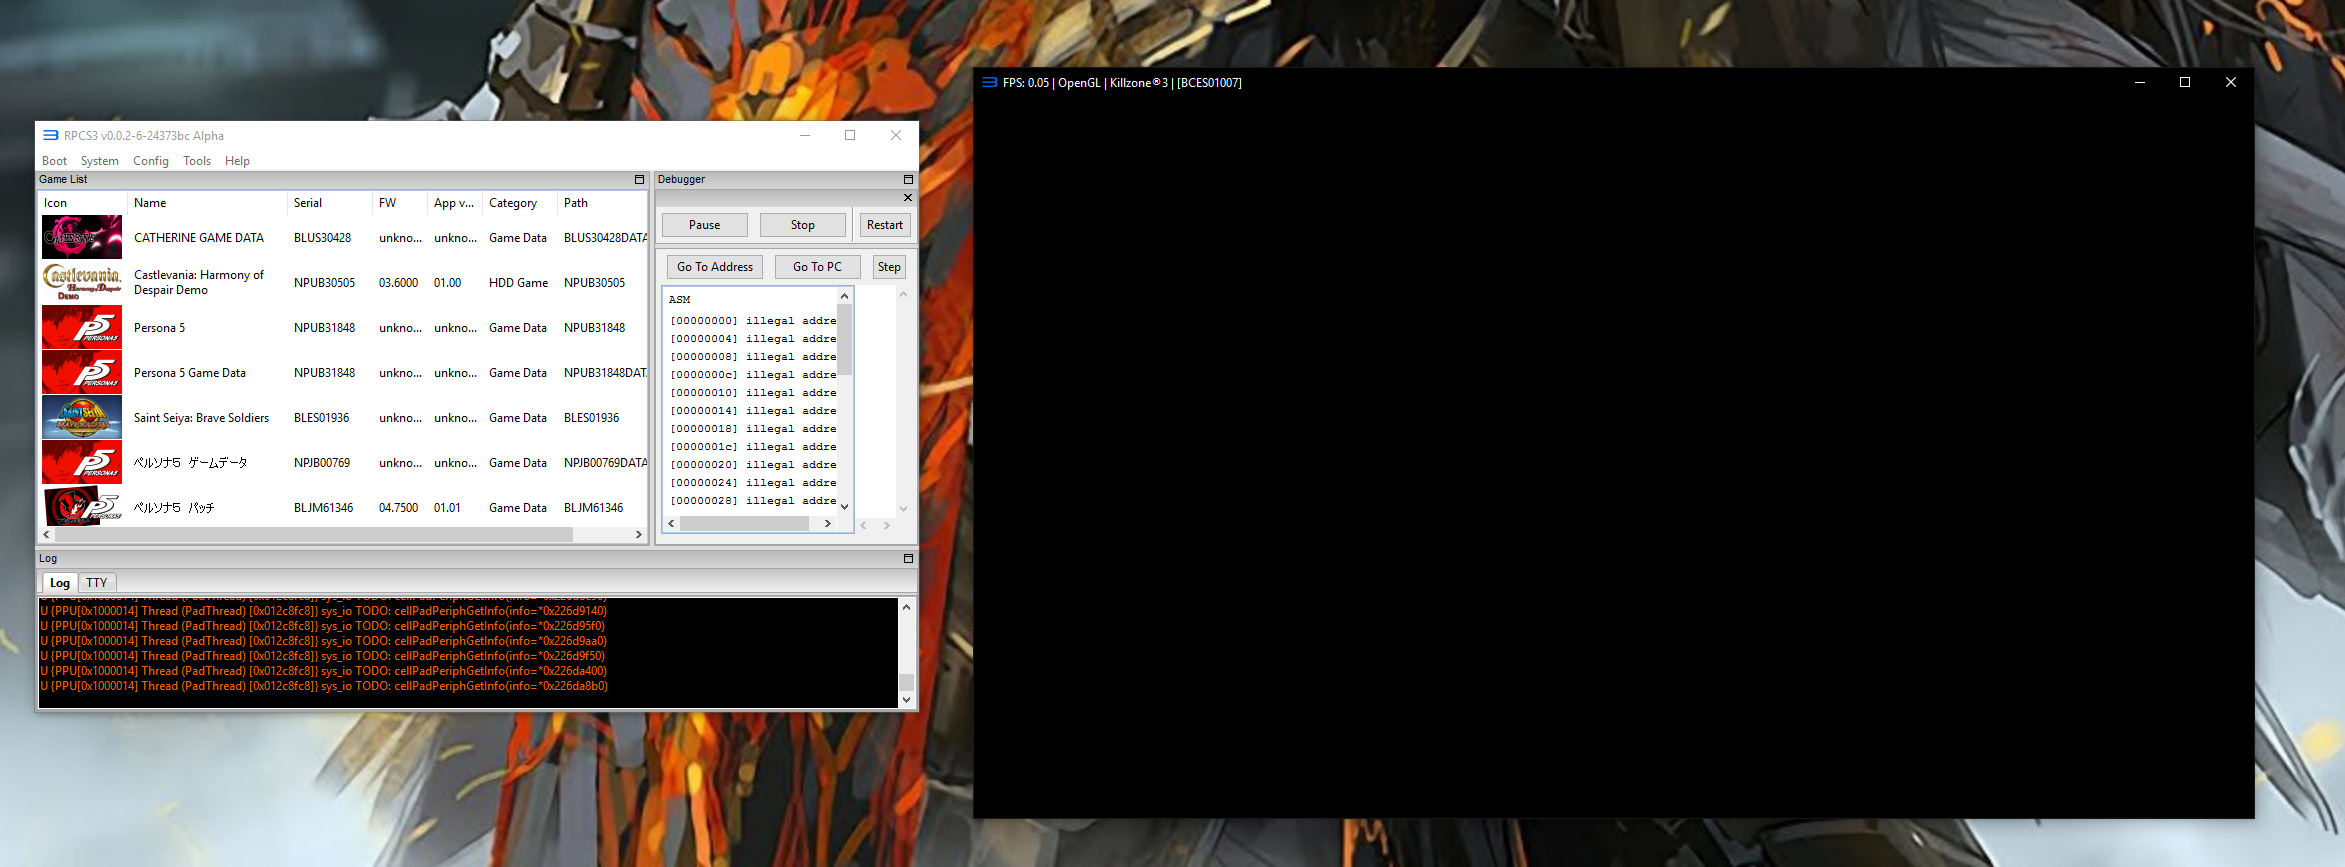Click the ASM list scroll left arrow
The width and height of the screenshot is (2345, 867).
click(x=672, y=523)
